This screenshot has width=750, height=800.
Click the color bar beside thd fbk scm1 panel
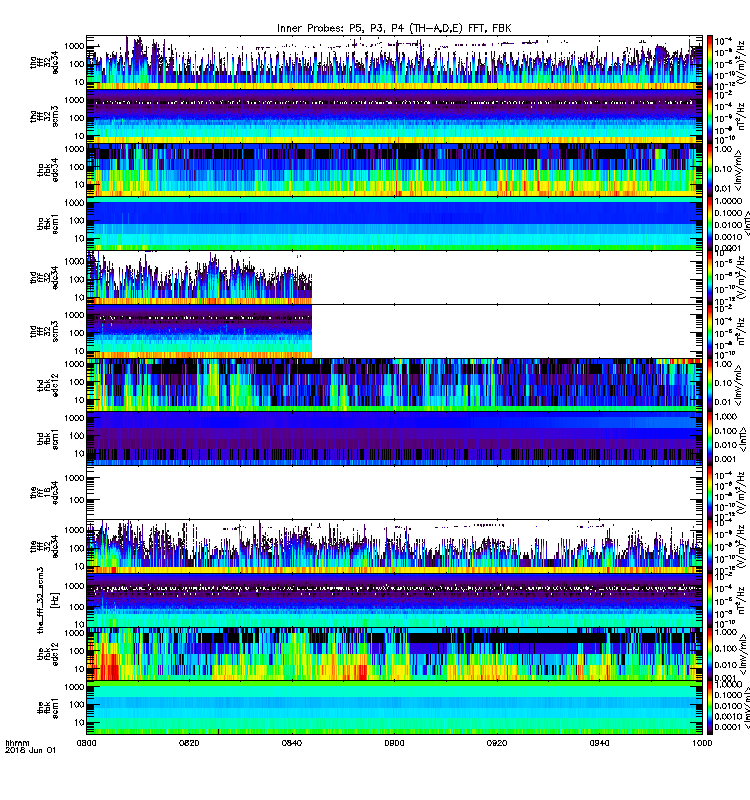[710, 439]
